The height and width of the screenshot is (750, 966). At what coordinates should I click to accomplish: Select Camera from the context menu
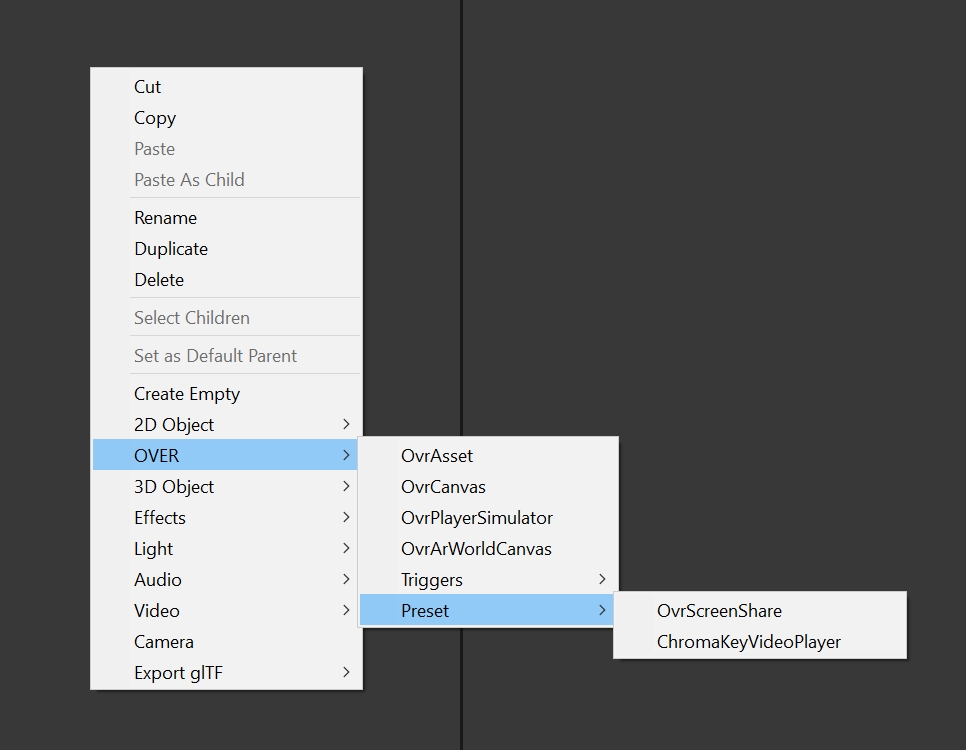coord(164,642)
